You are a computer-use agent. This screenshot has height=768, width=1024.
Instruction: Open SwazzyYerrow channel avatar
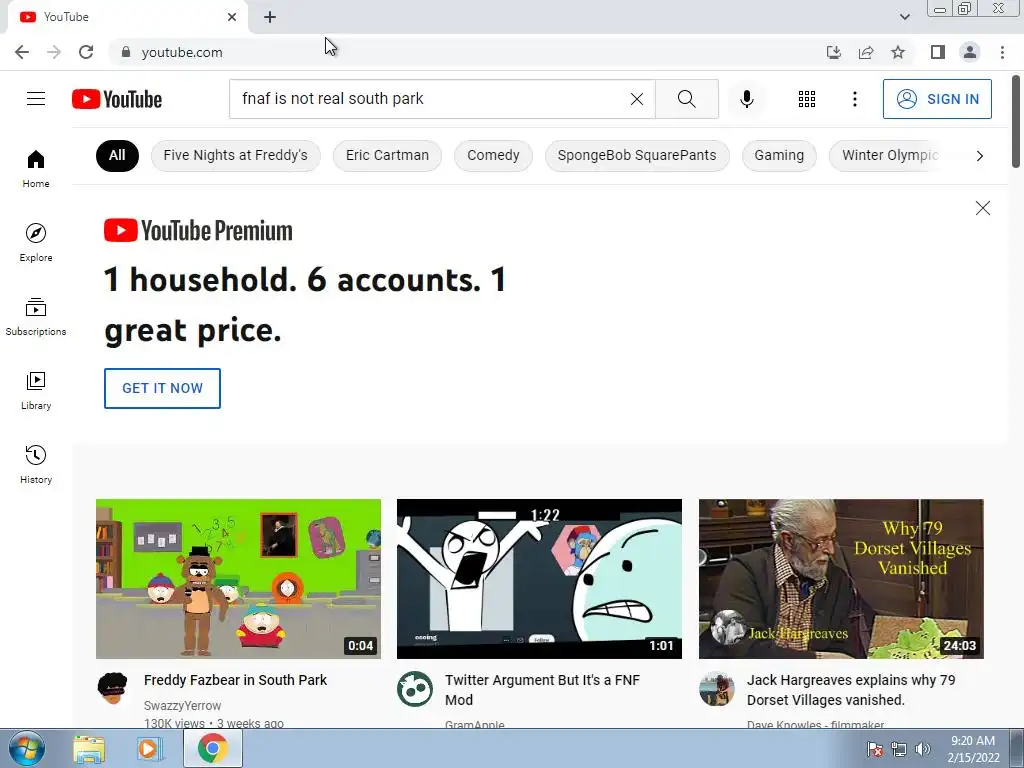tap(113, 688)
